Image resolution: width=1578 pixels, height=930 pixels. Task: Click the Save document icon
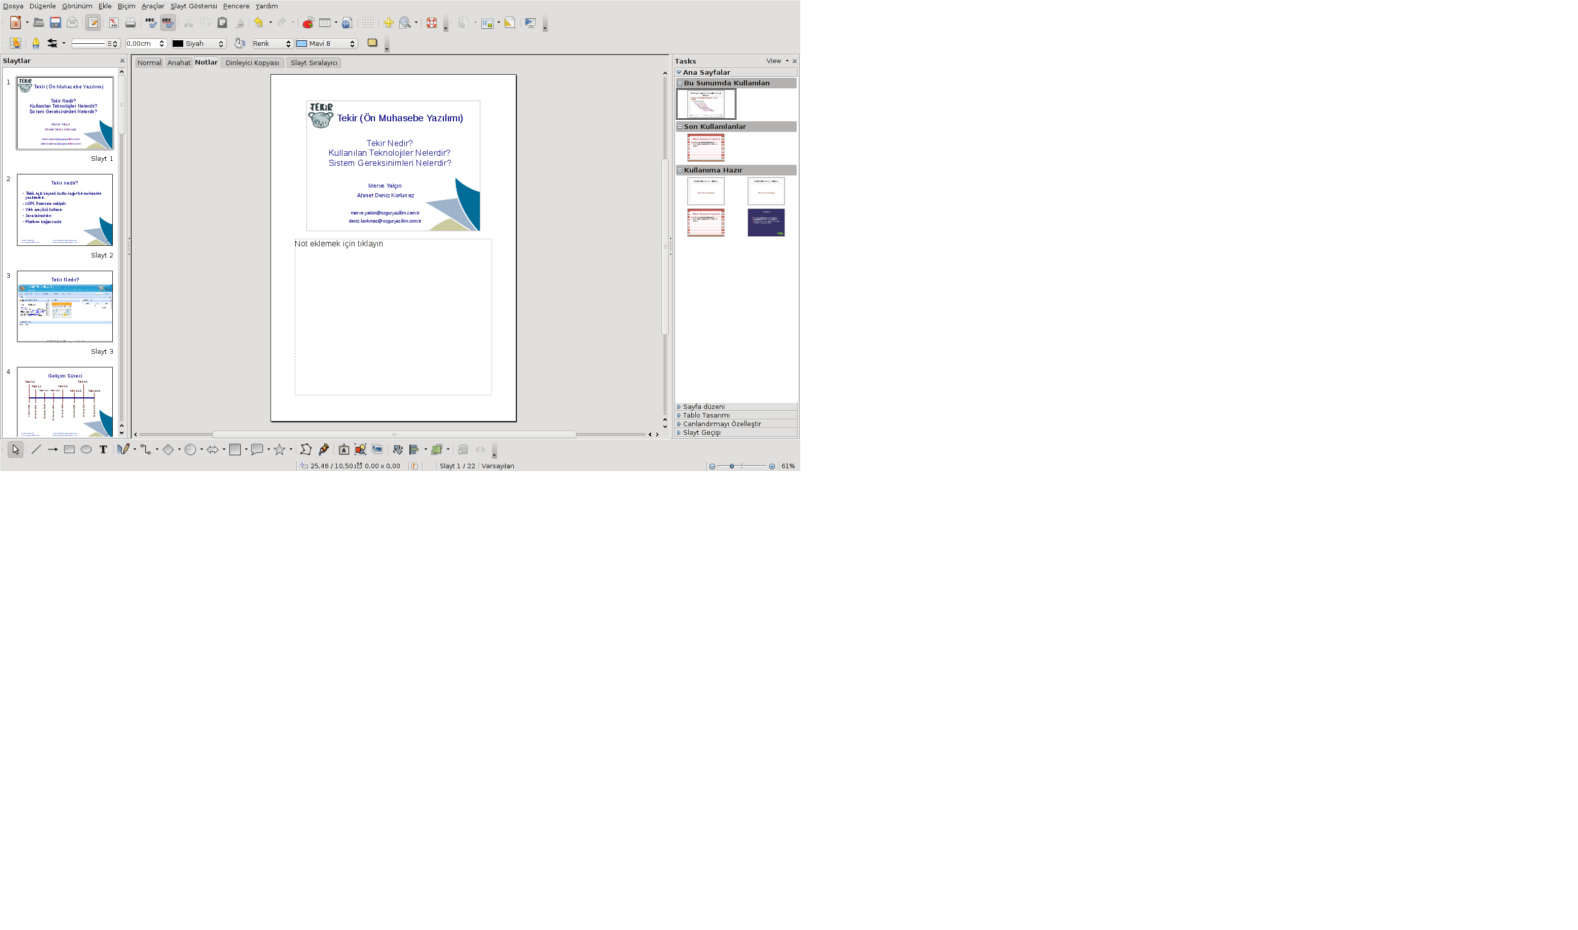pos(55,23)
